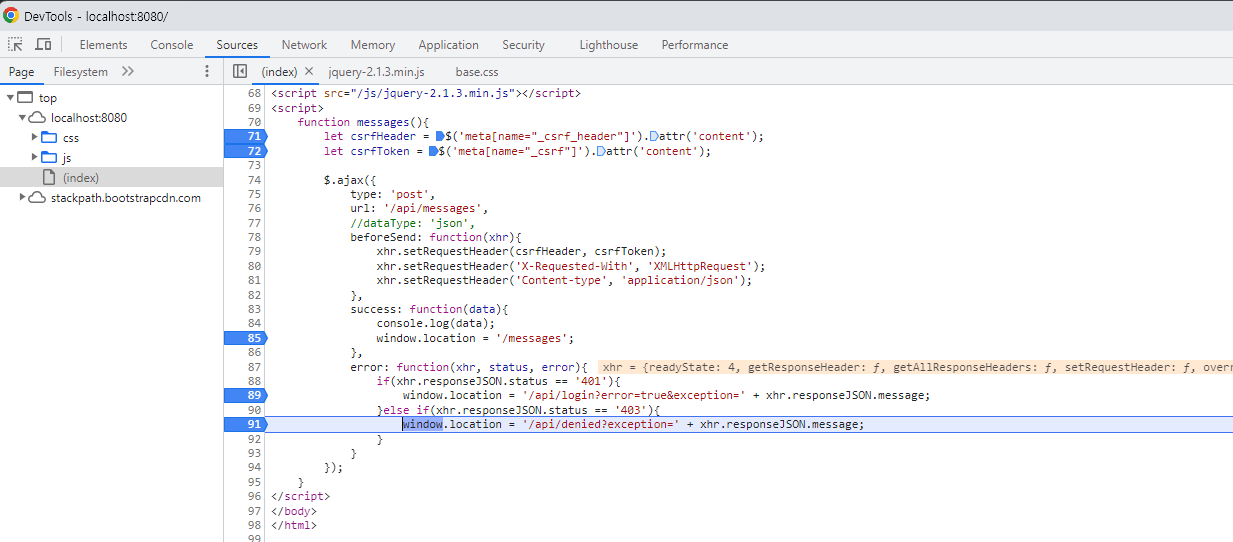Activate the inspect element picker icon
Image resolution: width=1233 pixels, height=542 pixels.
16,45
